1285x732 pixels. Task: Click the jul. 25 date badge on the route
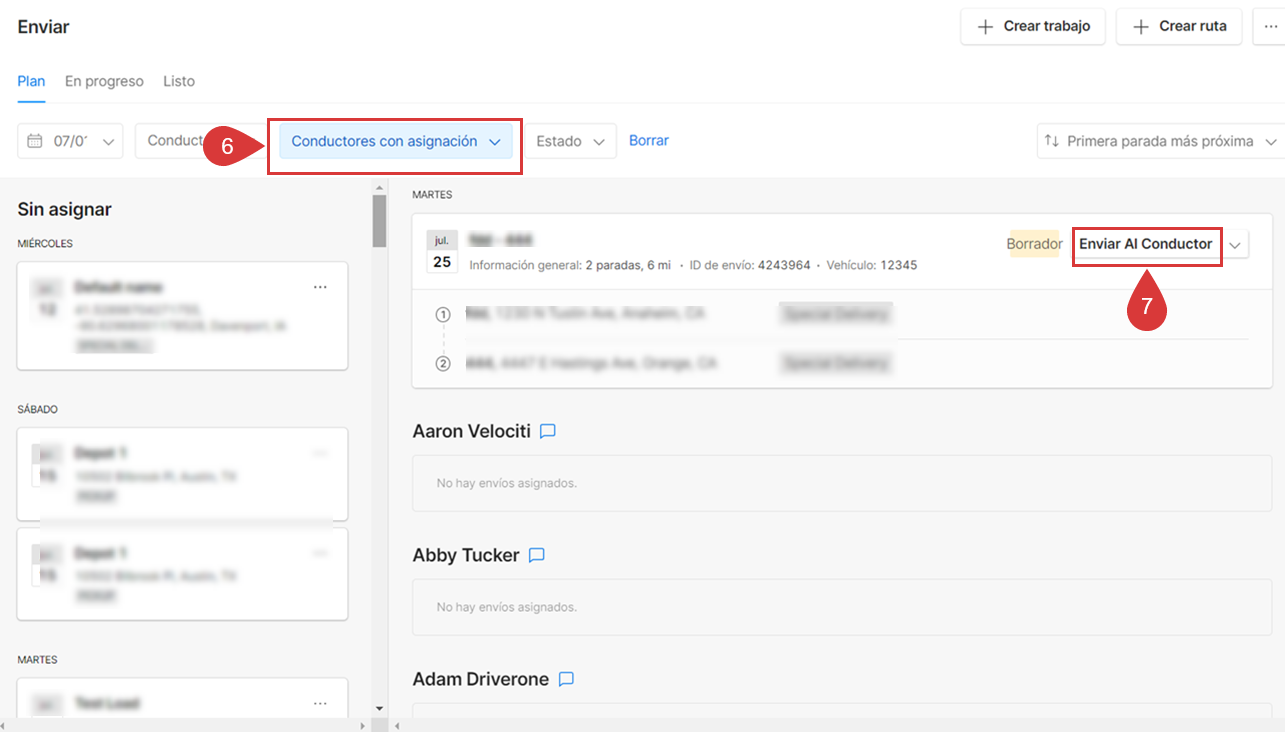(442, 252)
